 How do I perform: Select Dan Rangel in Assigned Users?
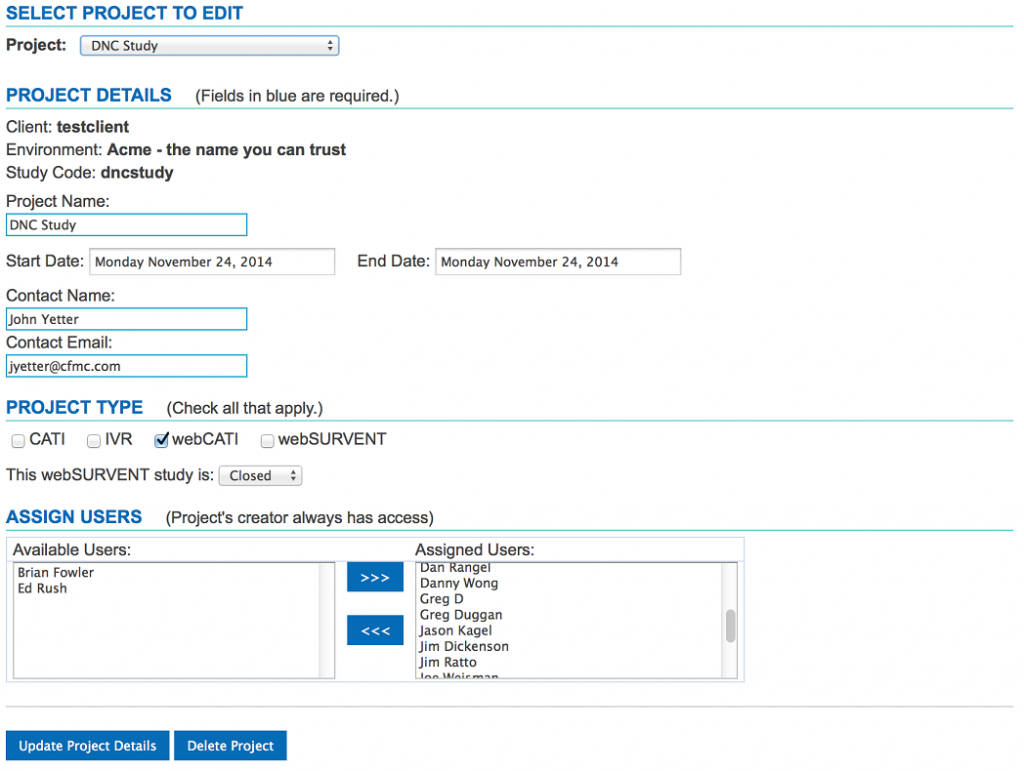(457, 567)
